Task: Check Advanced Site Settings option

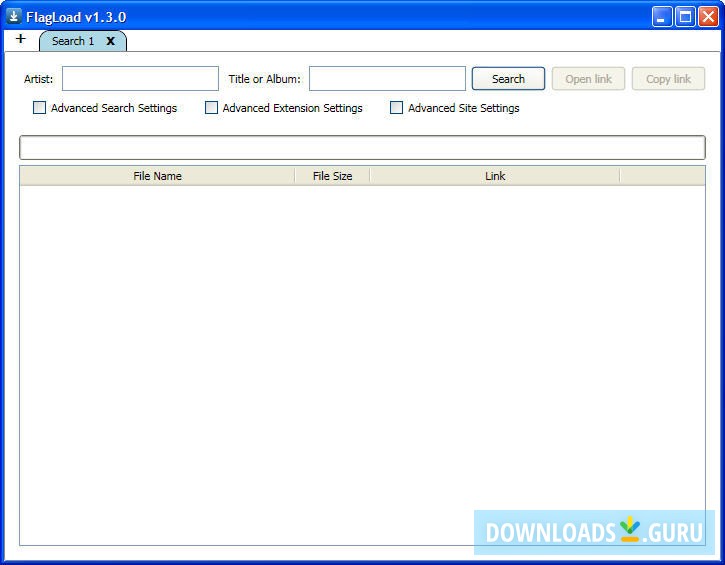Action: tap(396, 108)
